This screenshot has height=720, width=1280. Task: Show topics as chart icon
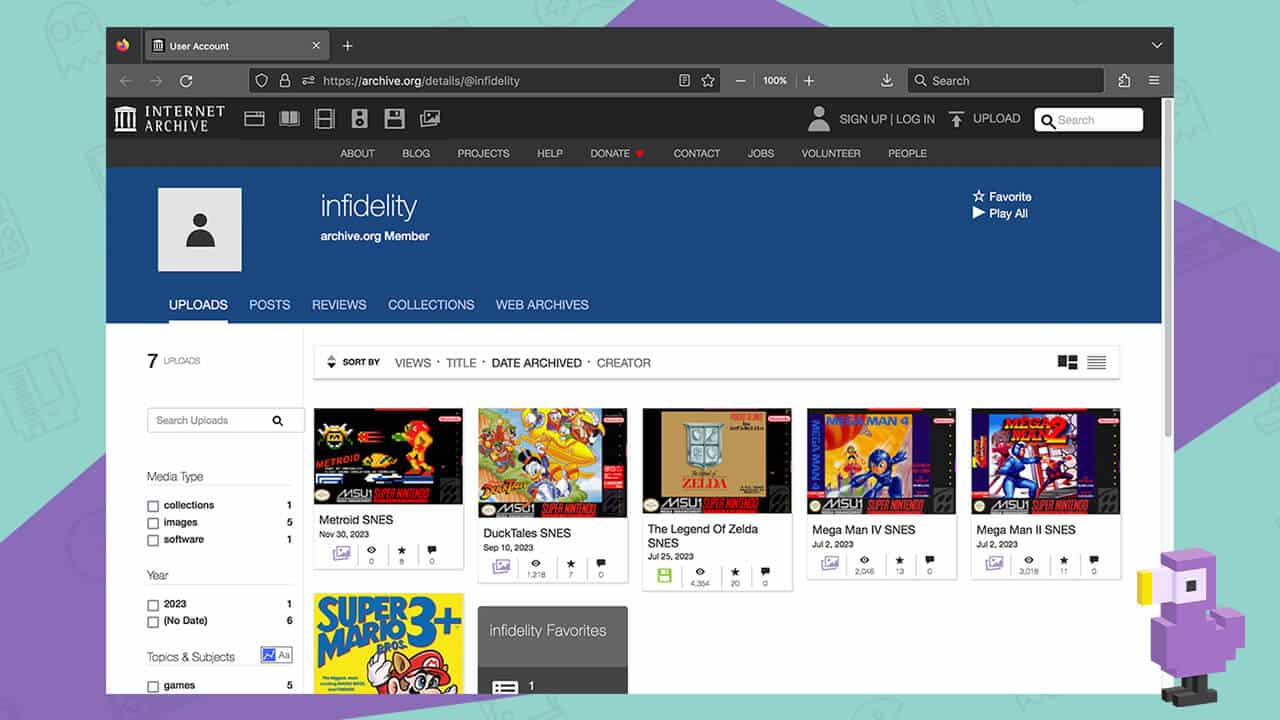tap(269, 655)
